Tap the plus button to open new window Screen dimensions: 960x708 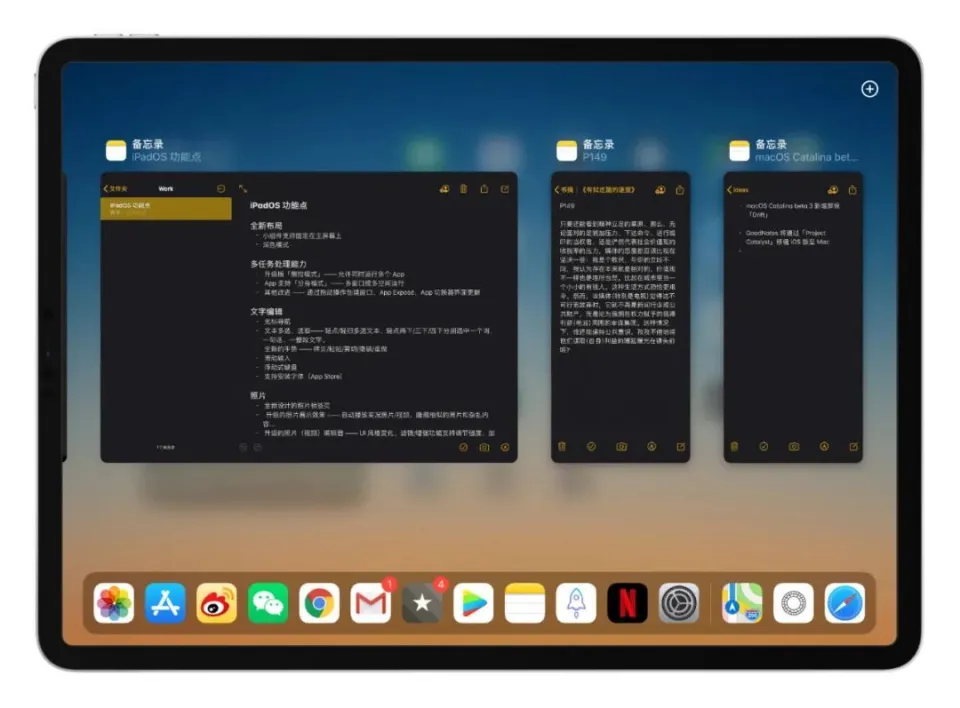pos(869,89)
